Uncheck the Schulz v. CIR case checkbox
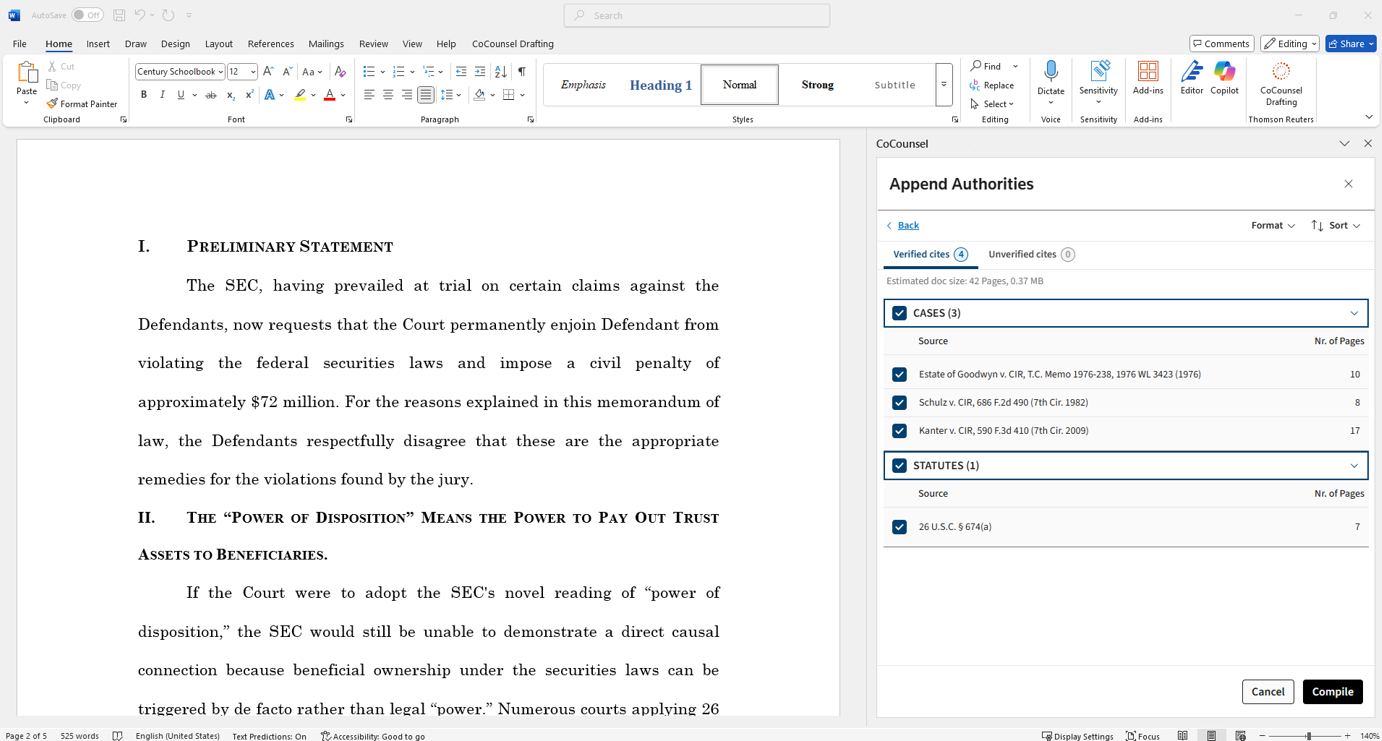This screenshot has height=741, width=1382. coord(899,403)
